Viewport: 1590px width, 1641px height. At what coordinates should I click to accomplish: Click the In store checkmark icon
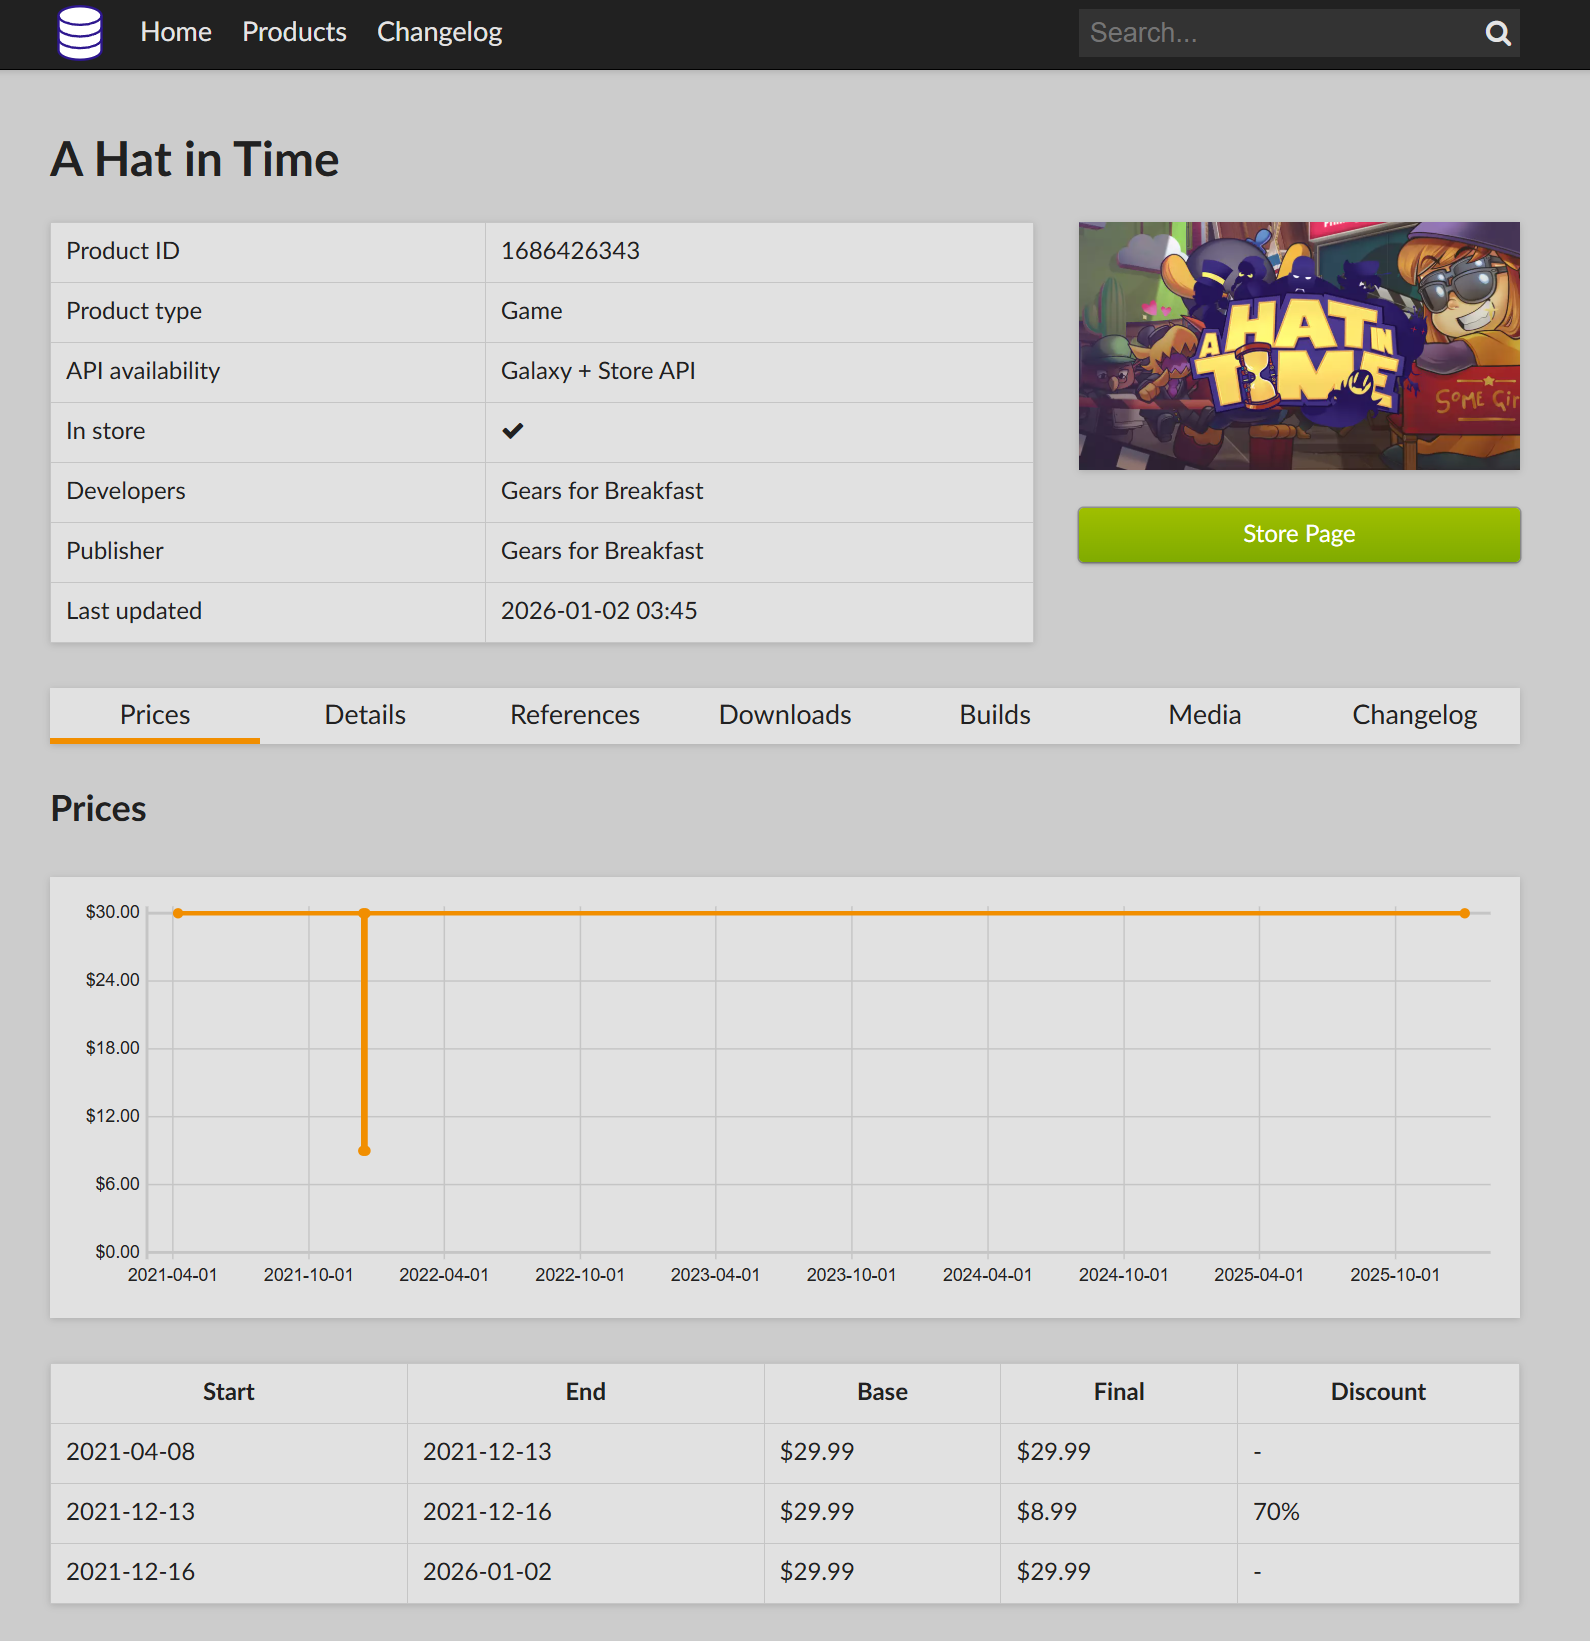513,431
